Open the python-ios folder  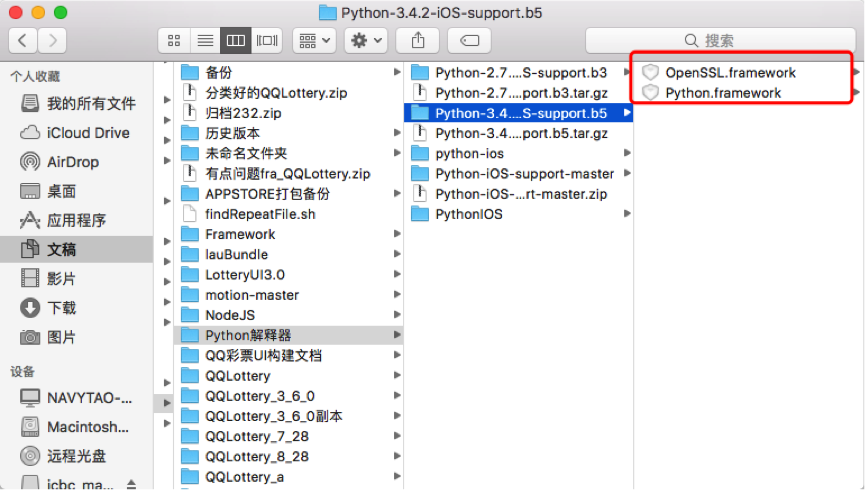[519, 153]
